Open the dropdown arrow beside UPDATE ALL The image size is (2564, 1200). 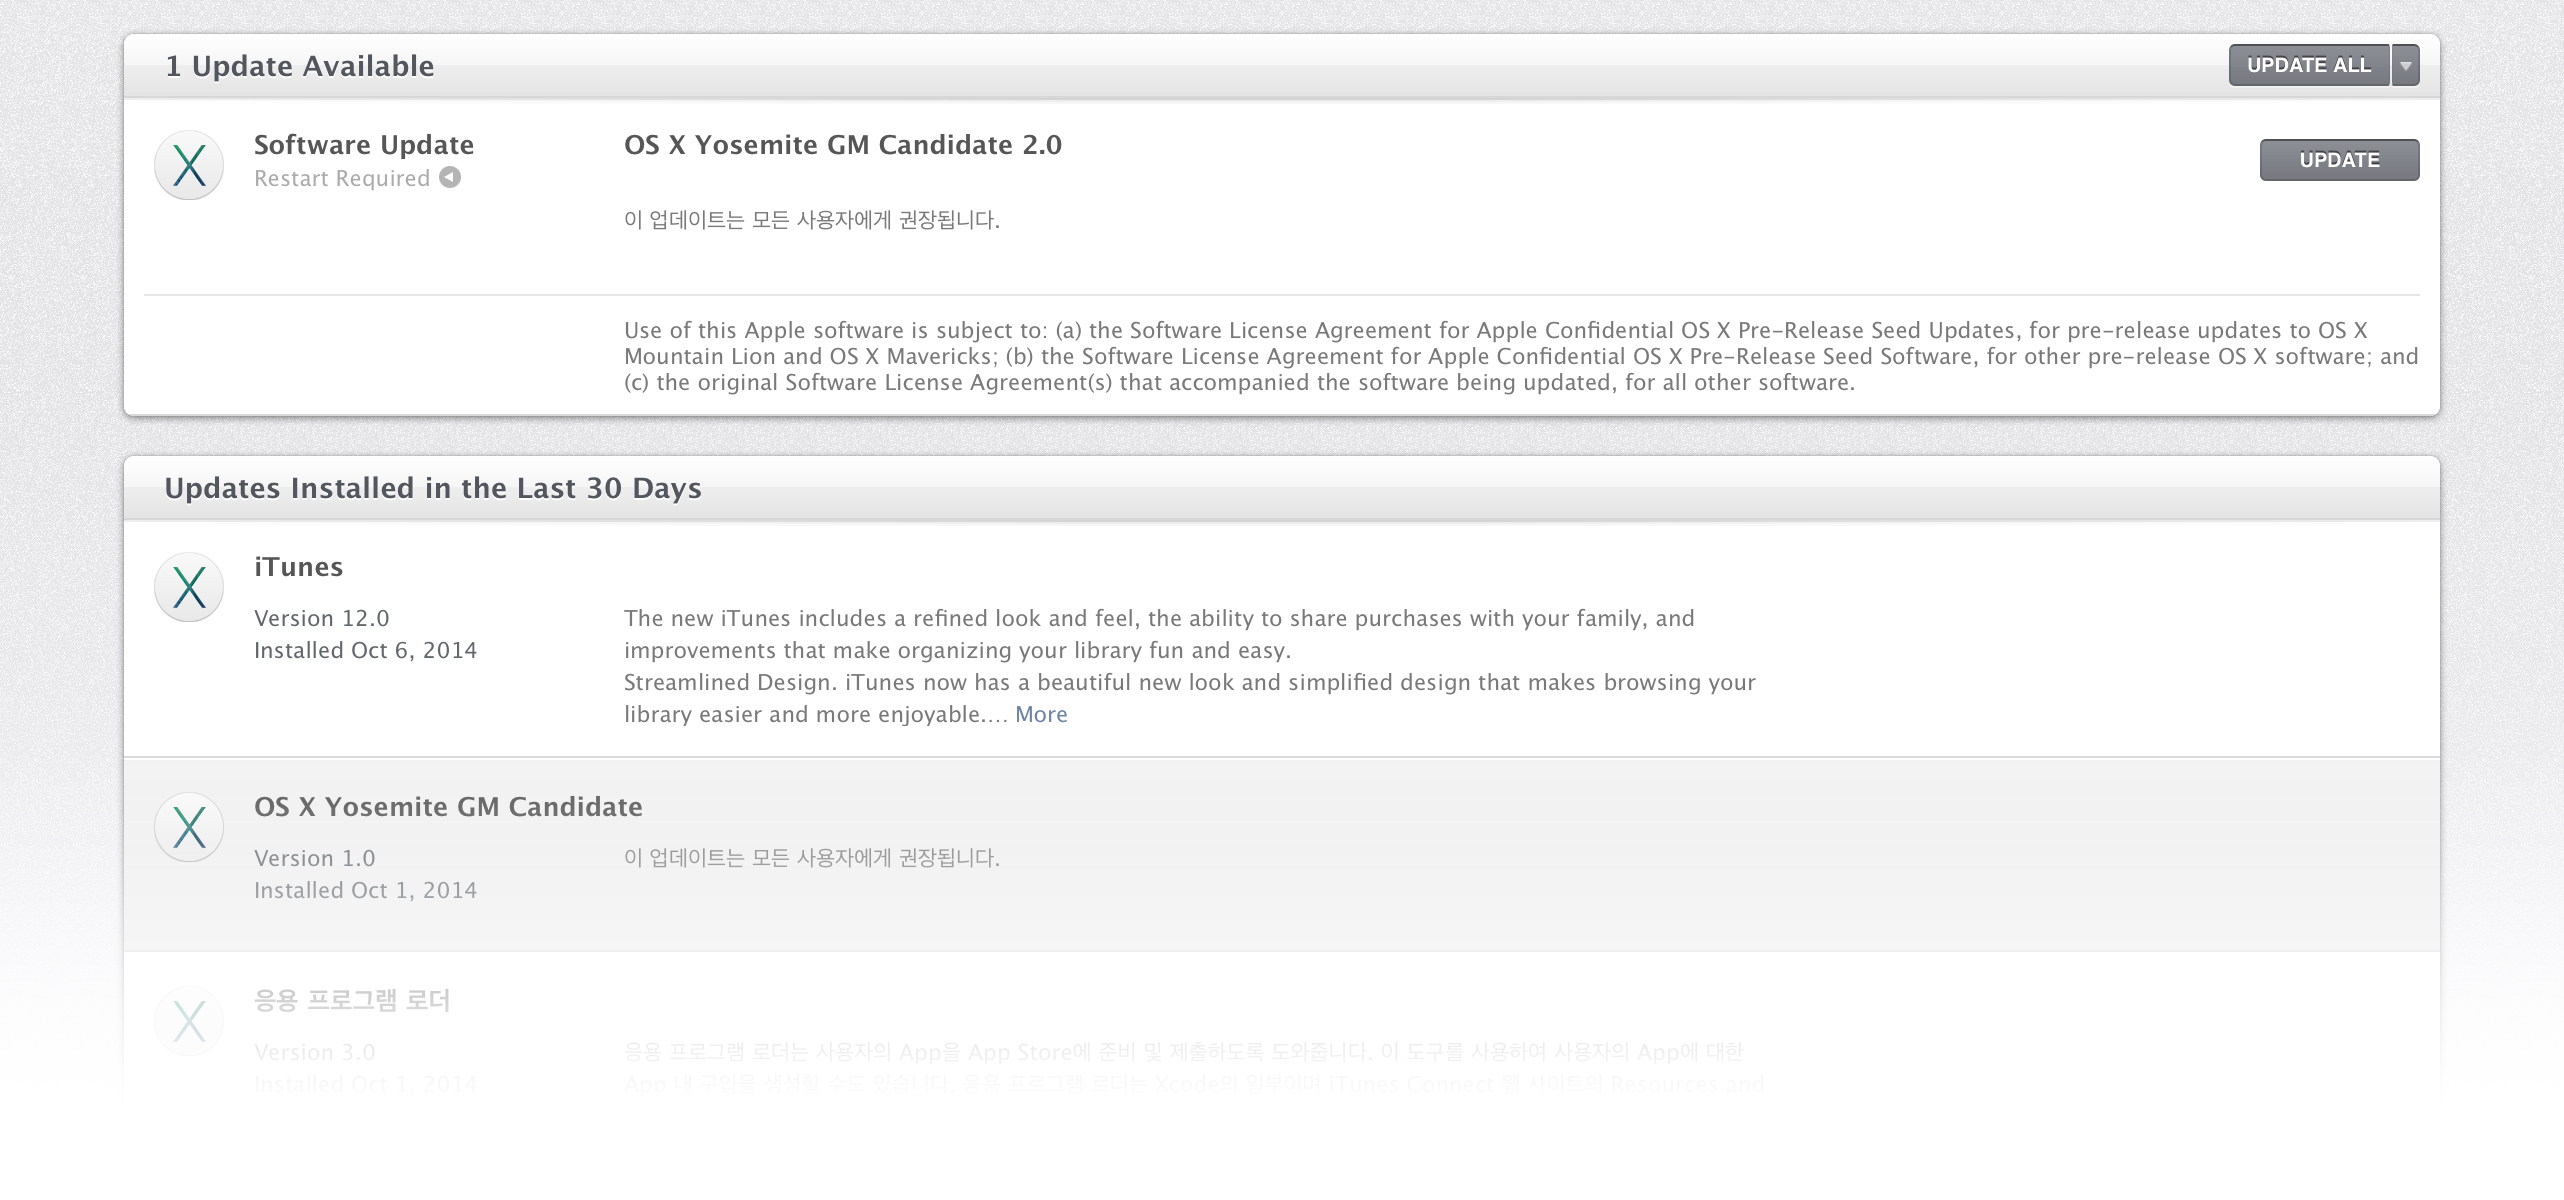[x=2406, y=65]
